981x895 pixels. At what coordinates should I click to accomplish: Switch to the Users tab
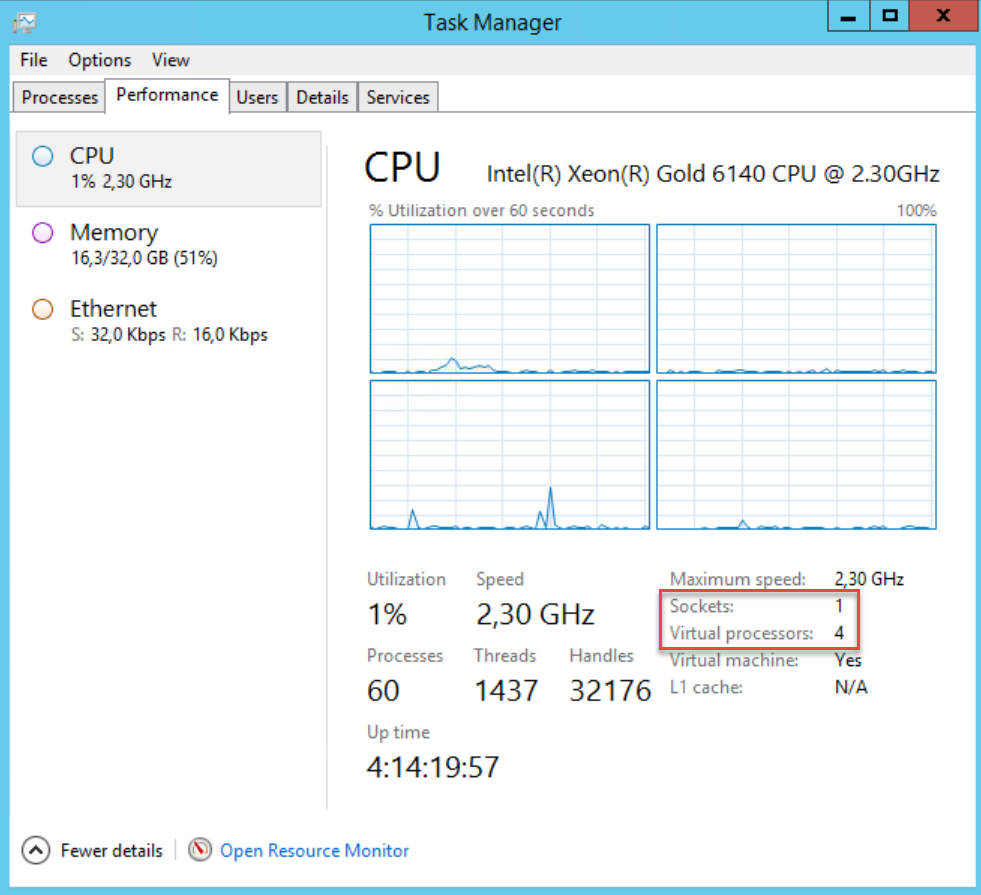(257, 97)
